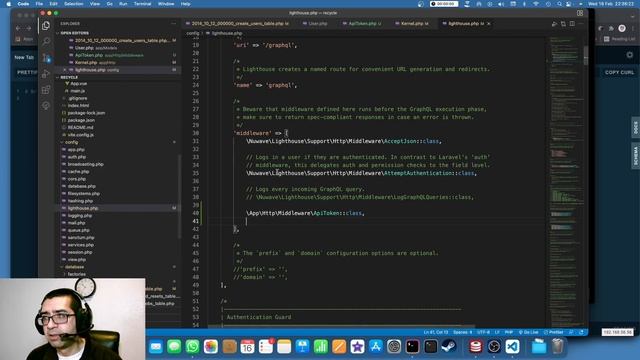Collapse the Open Editors section
This screenshot has width=640, height=360.
[x=74, y=33]
